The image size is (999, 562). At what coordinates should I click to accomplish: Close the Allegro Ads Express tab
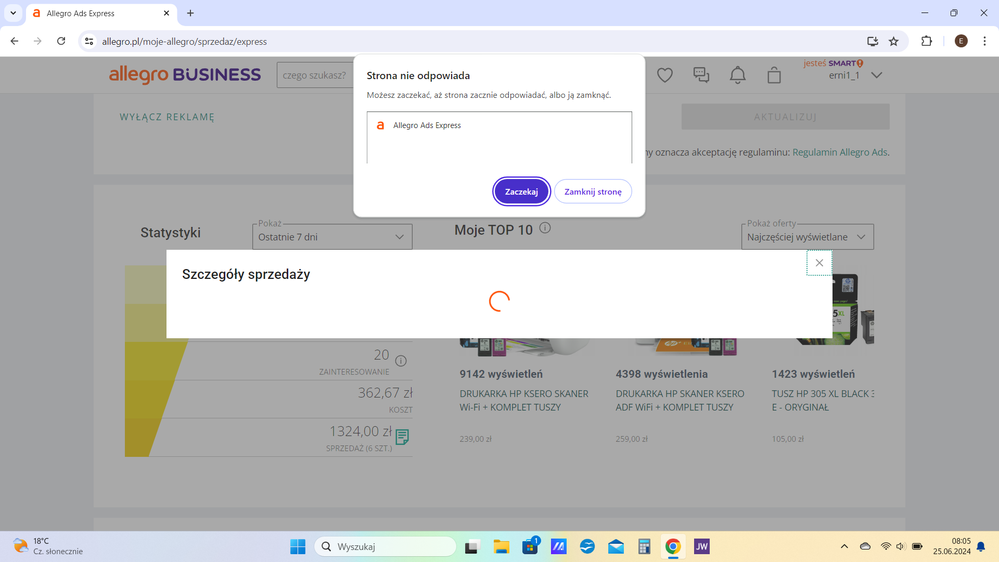[x=166, y=13]
